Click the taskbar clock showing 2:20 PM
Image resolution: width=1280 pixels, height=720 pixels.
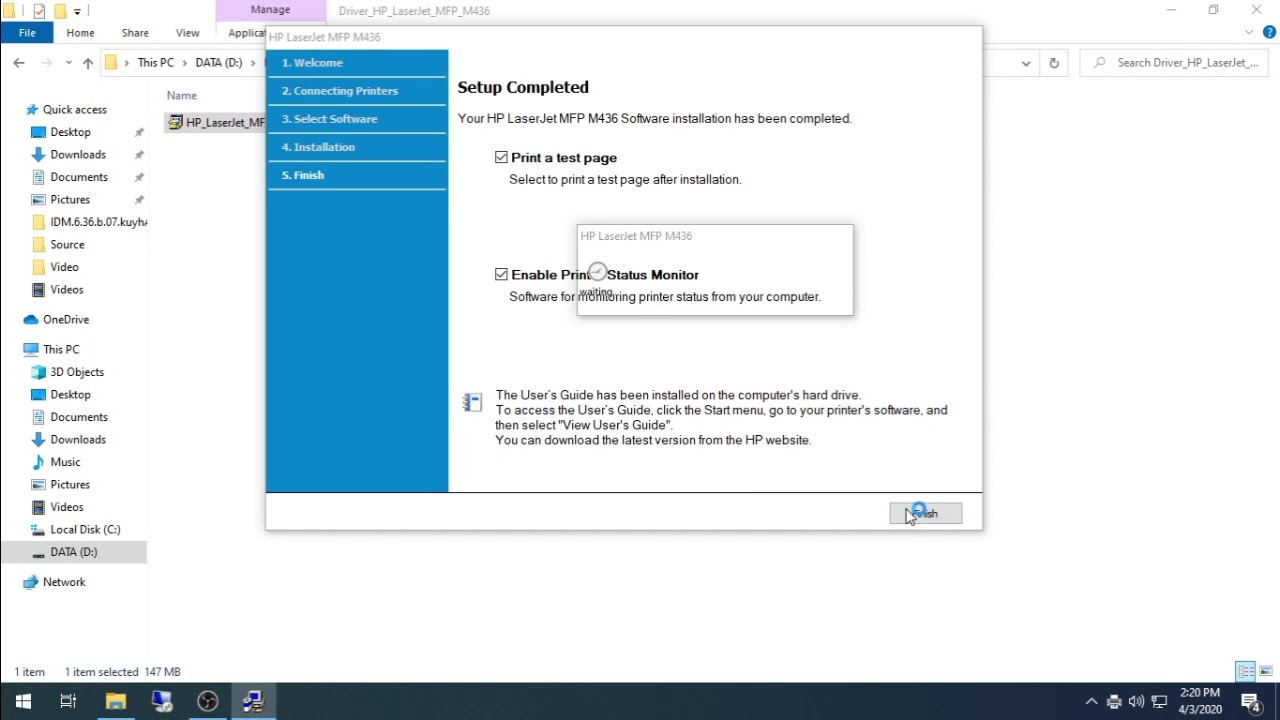click(x=1200, y=701)
